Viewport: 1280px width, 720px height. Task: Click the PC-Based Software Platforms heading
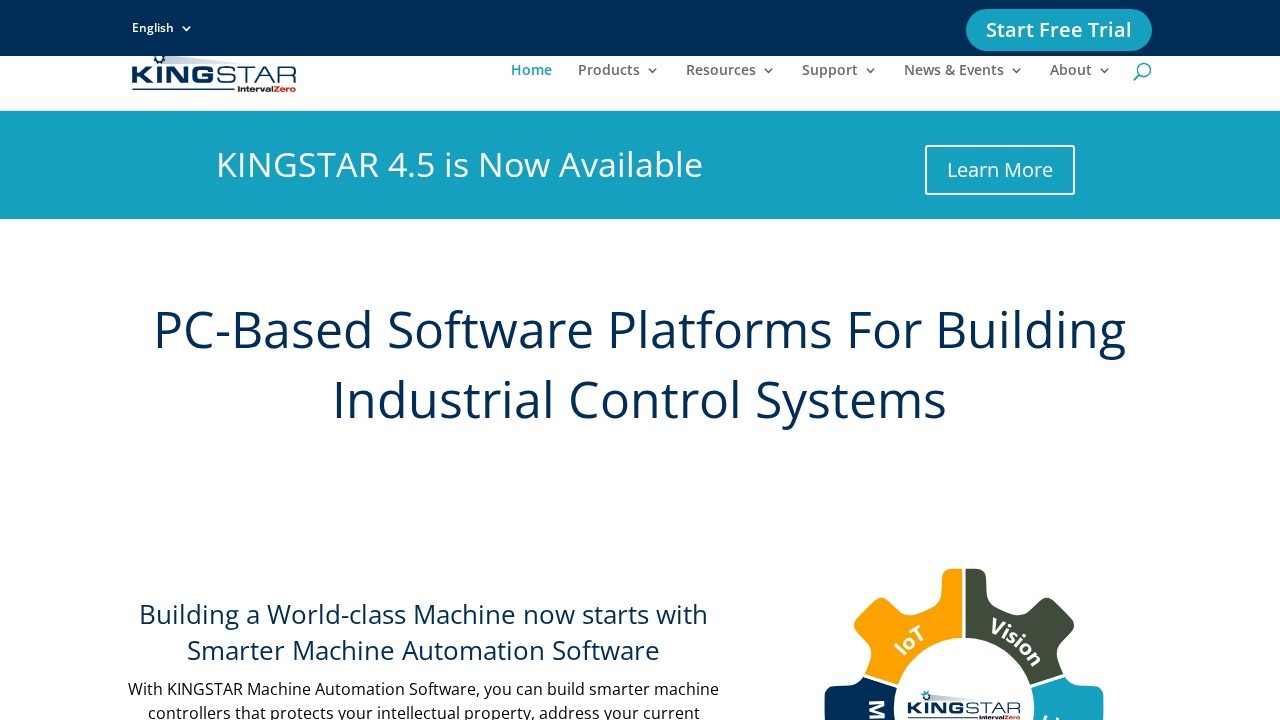click(x=639, y=364)
